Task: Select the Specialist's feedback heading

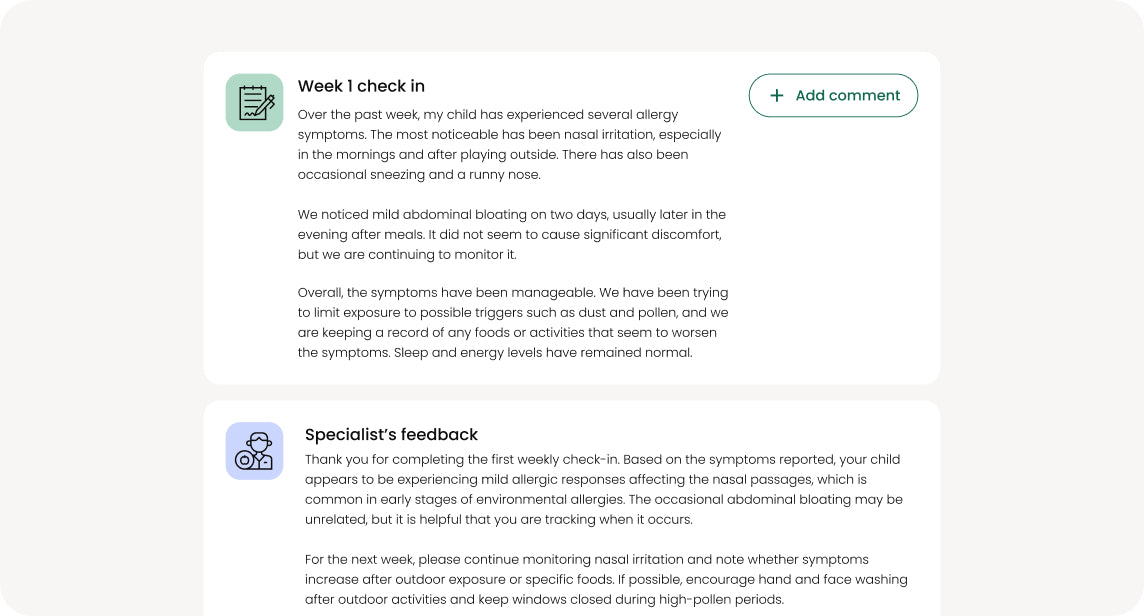Action: click(x=391, y=435)
